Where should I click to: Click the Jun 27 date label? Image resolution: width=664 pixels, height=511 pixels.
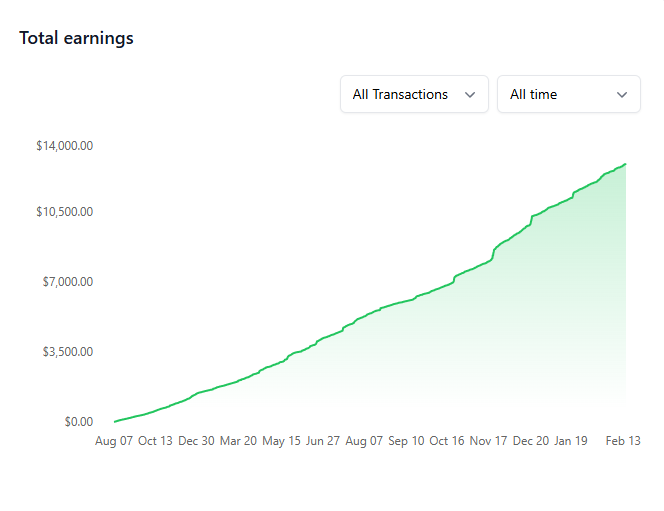click(322, 441)
